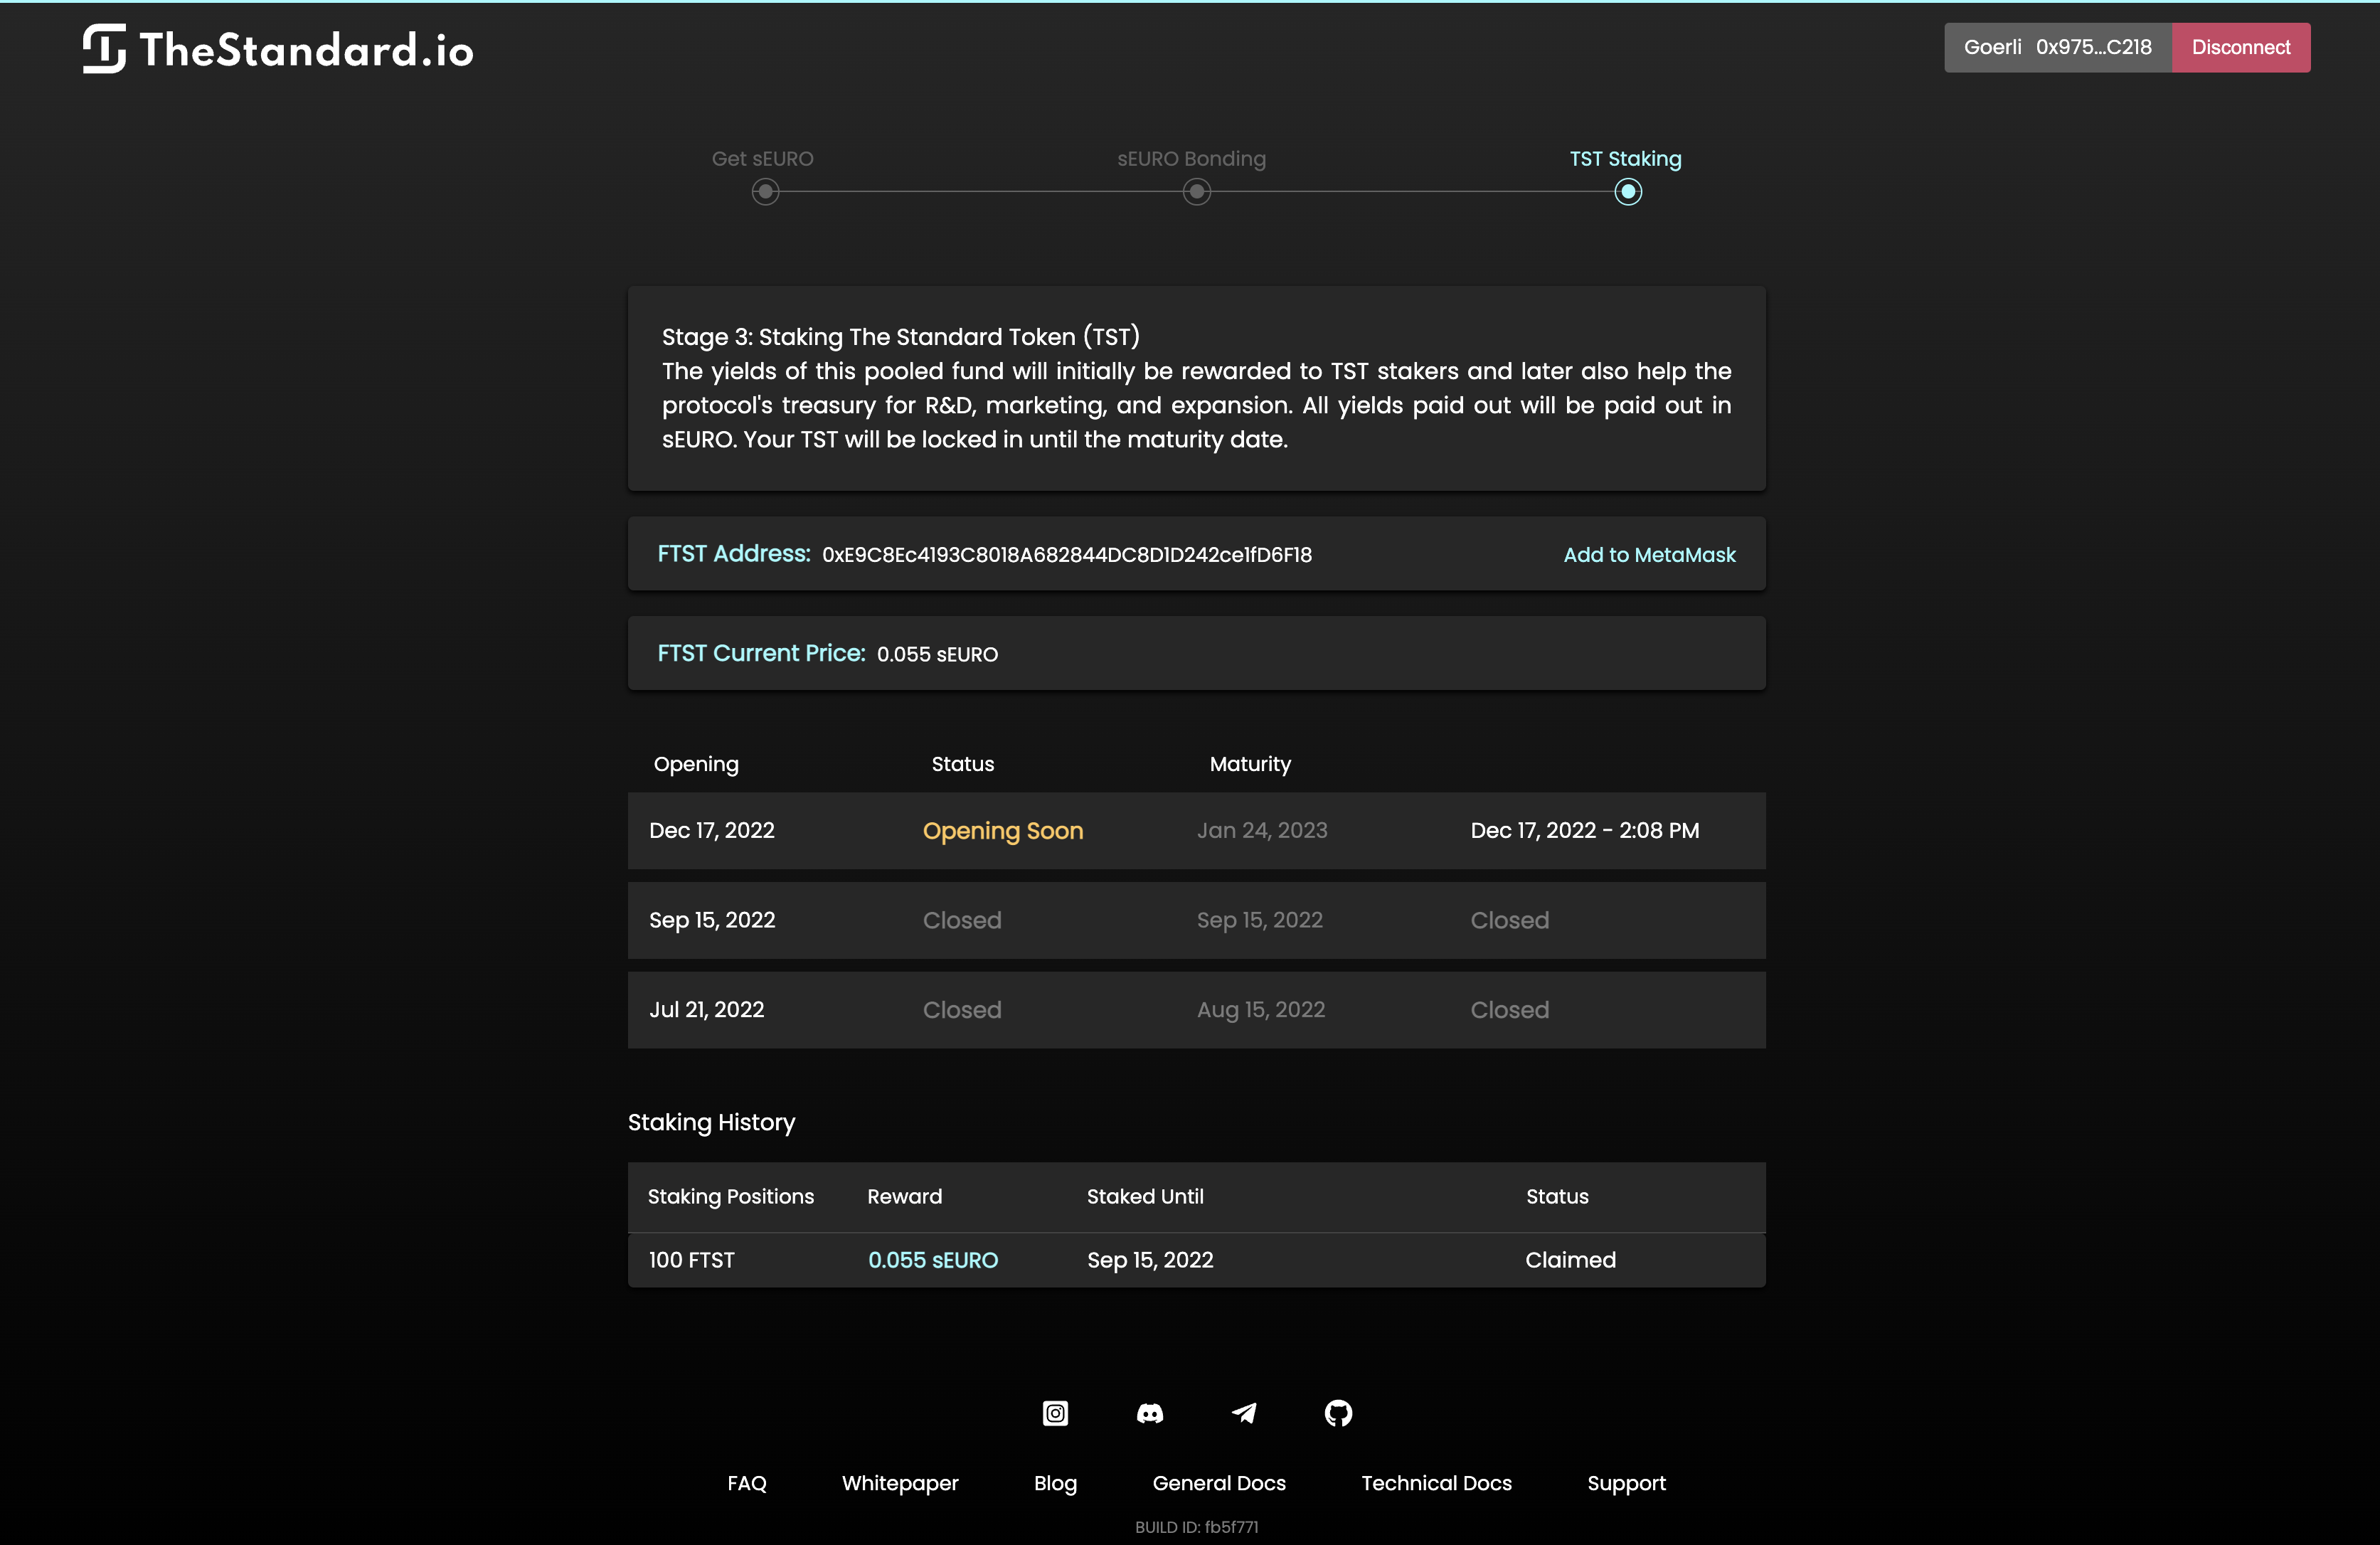This screenshot has height=1545, width=2380.
Task: Open the Whitepaper footer link
Action: pyautogui.click(x=900, y=1483)
